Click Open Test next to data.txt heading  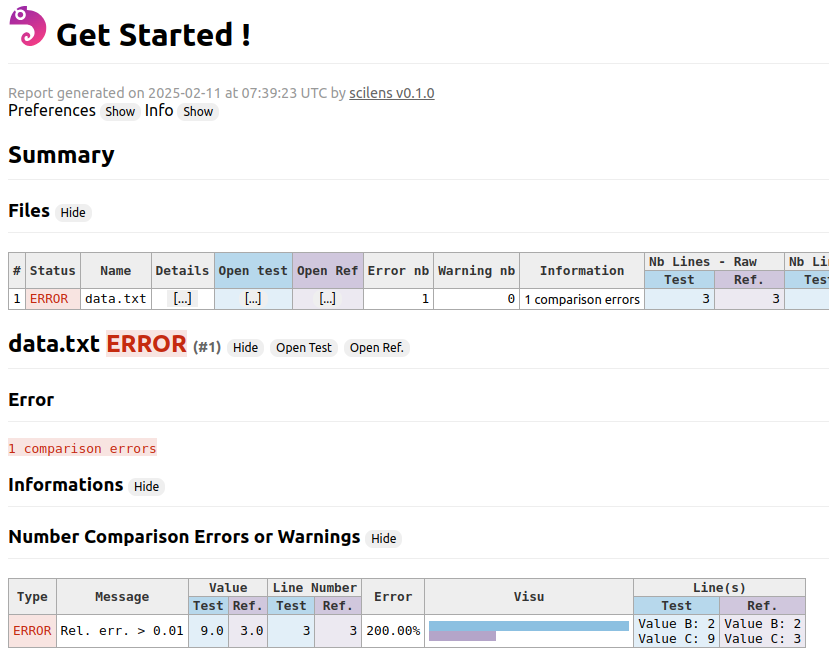coord(303,348)
